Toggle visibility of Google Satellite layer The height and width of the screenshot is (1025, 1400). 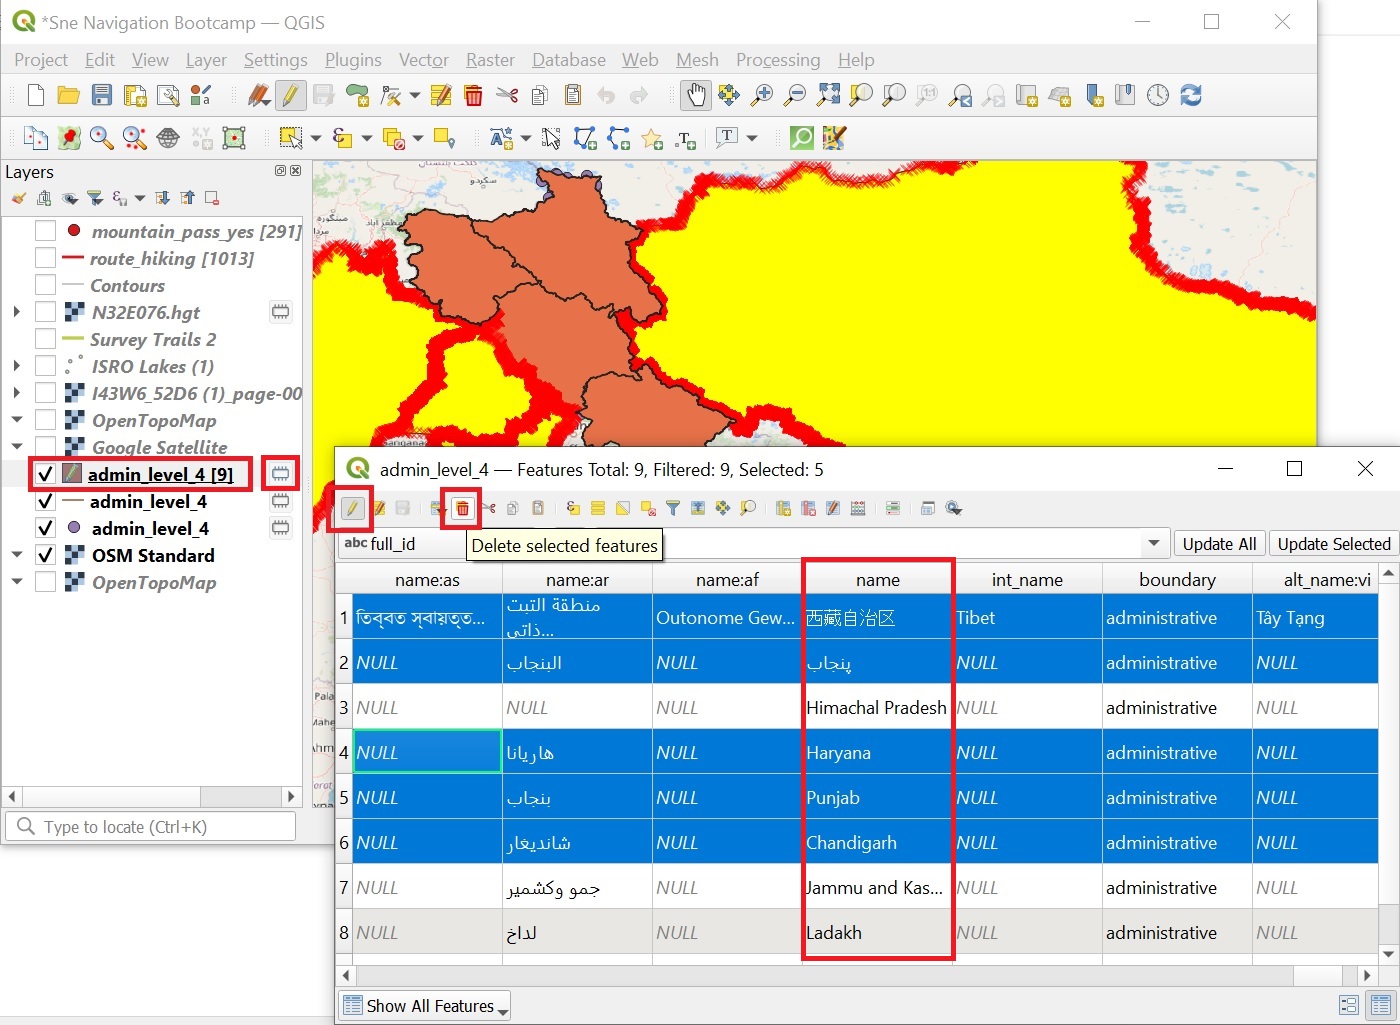click(x=45, y=447)
